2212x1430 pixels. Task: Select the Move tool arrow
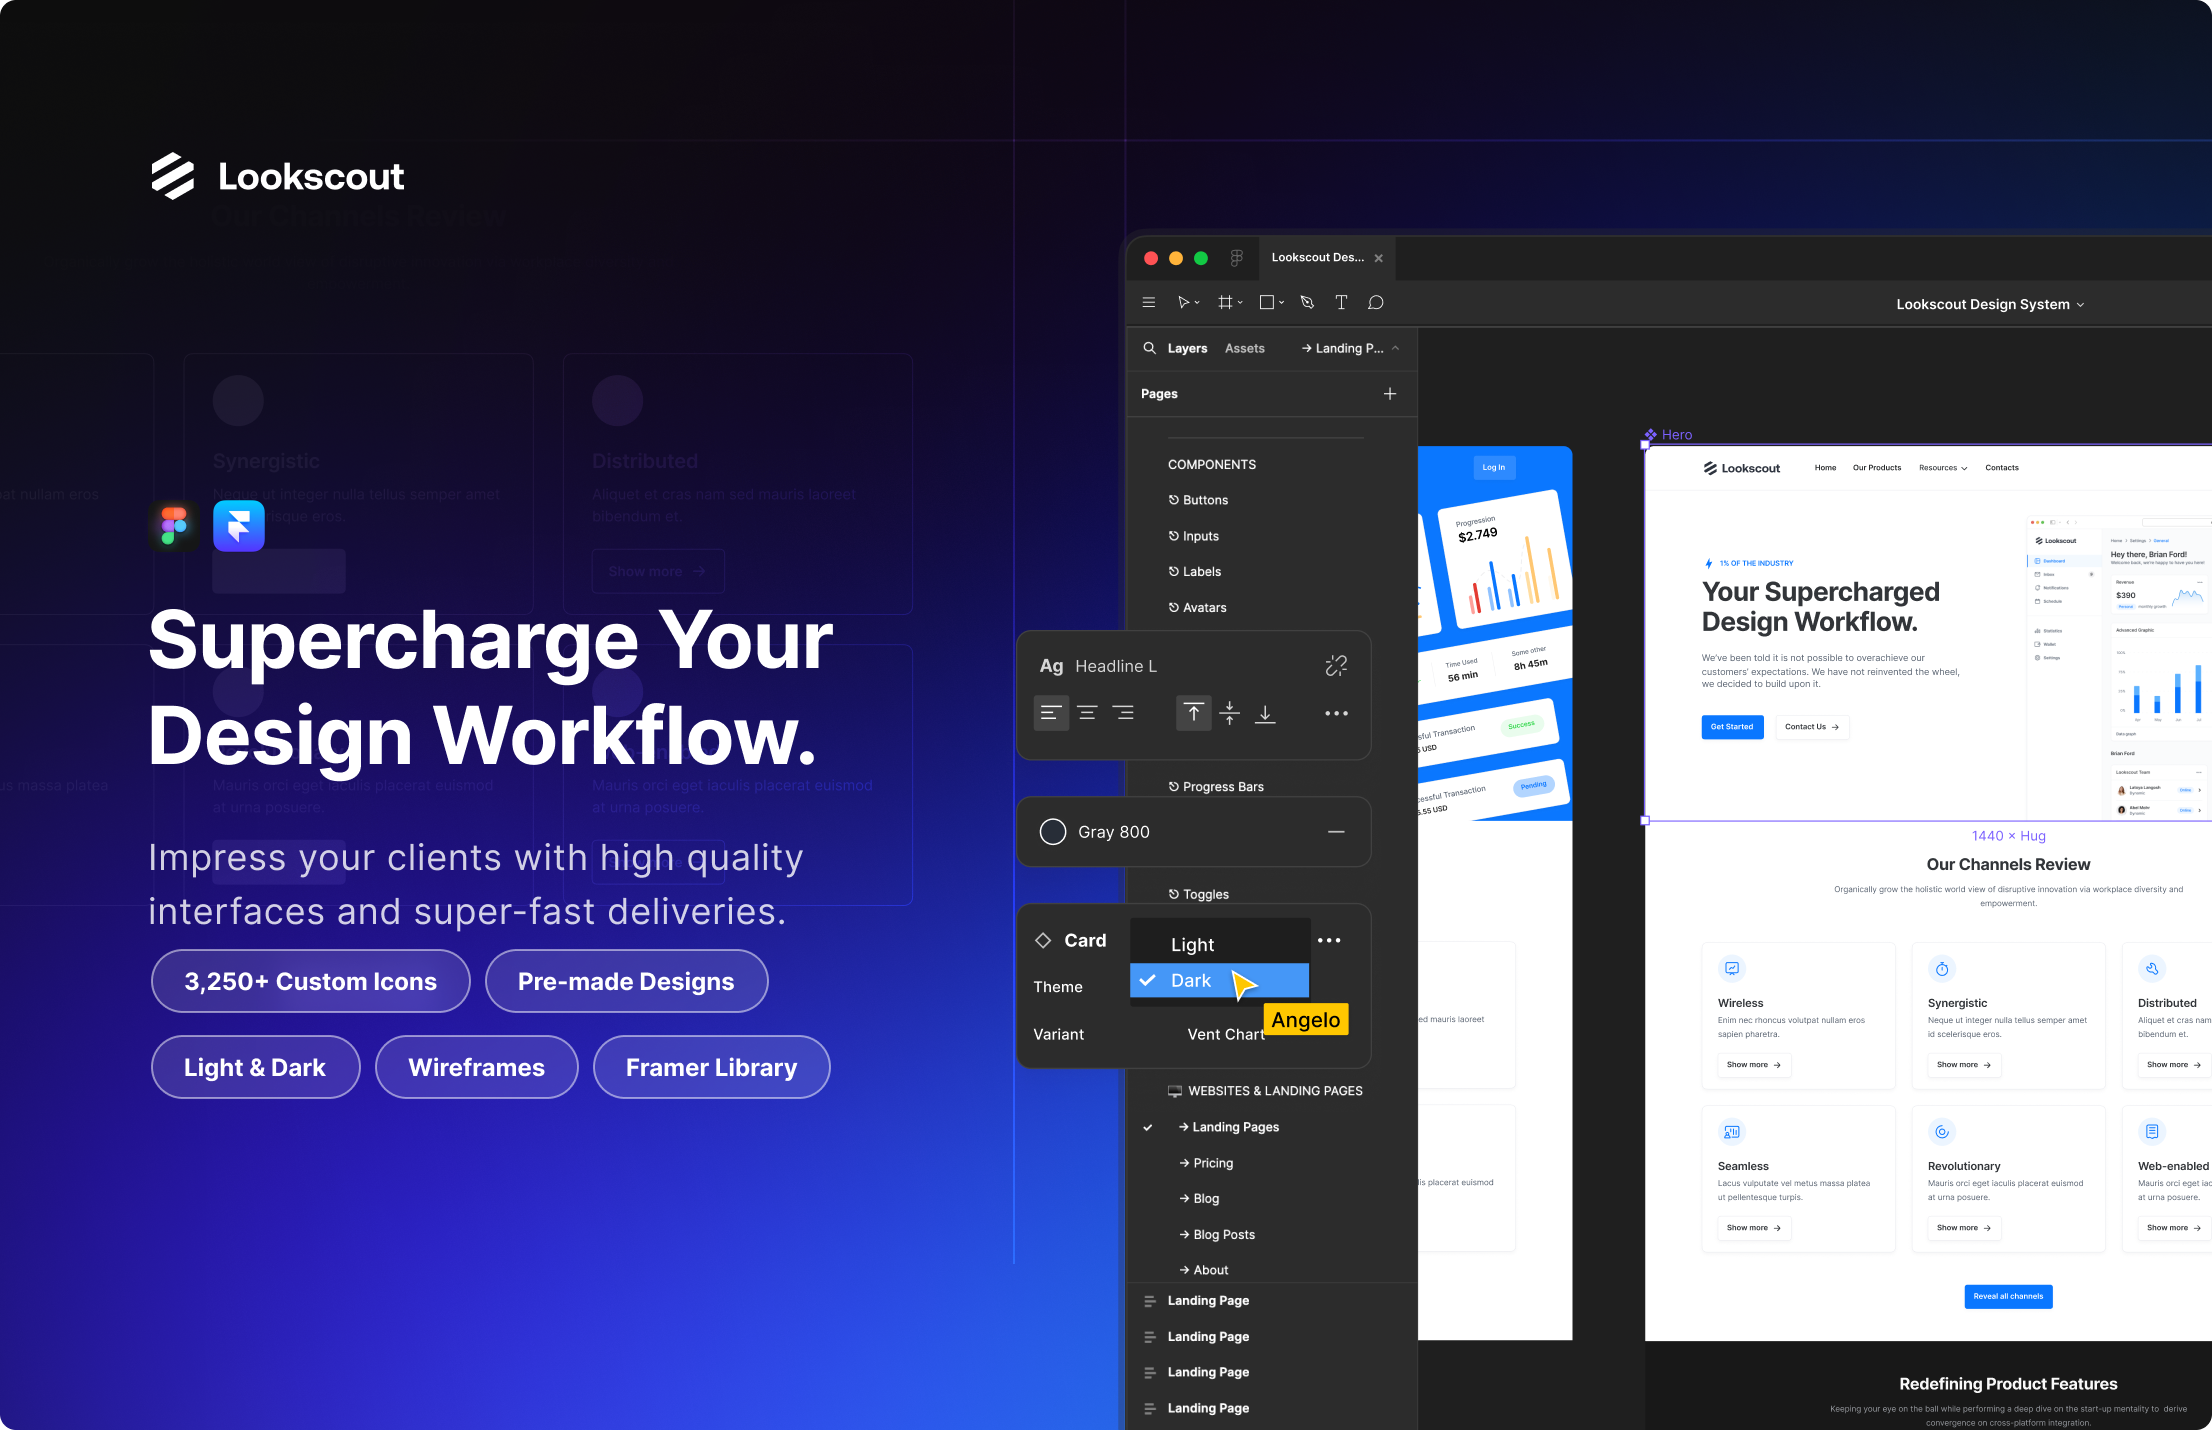pos(1183,302)
